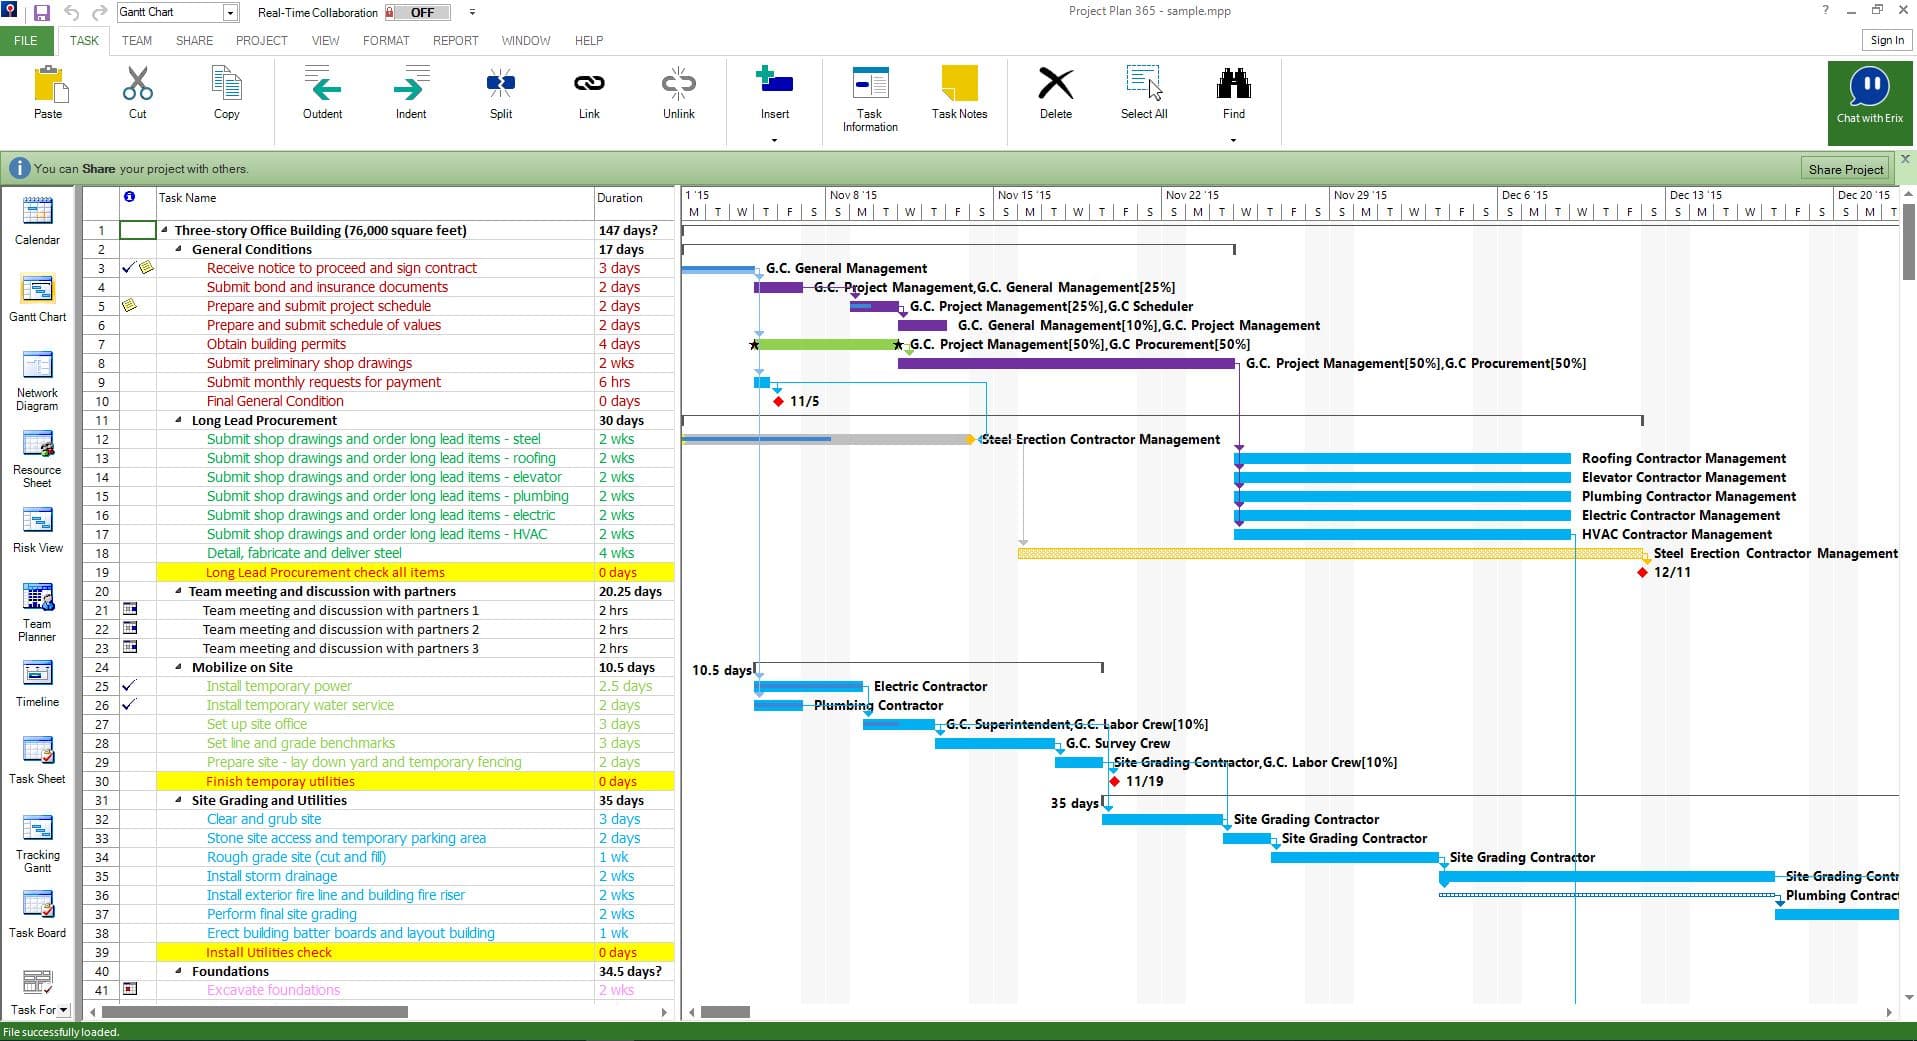
Task: Click the Share Project button
Action: [1846, 169]
